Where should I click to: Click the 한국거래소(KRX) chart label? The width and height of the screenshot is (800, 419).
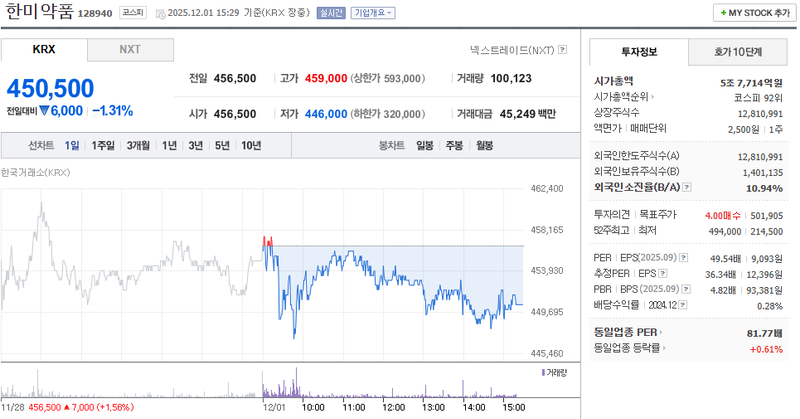pyautogui.click(x=35, y=172)
